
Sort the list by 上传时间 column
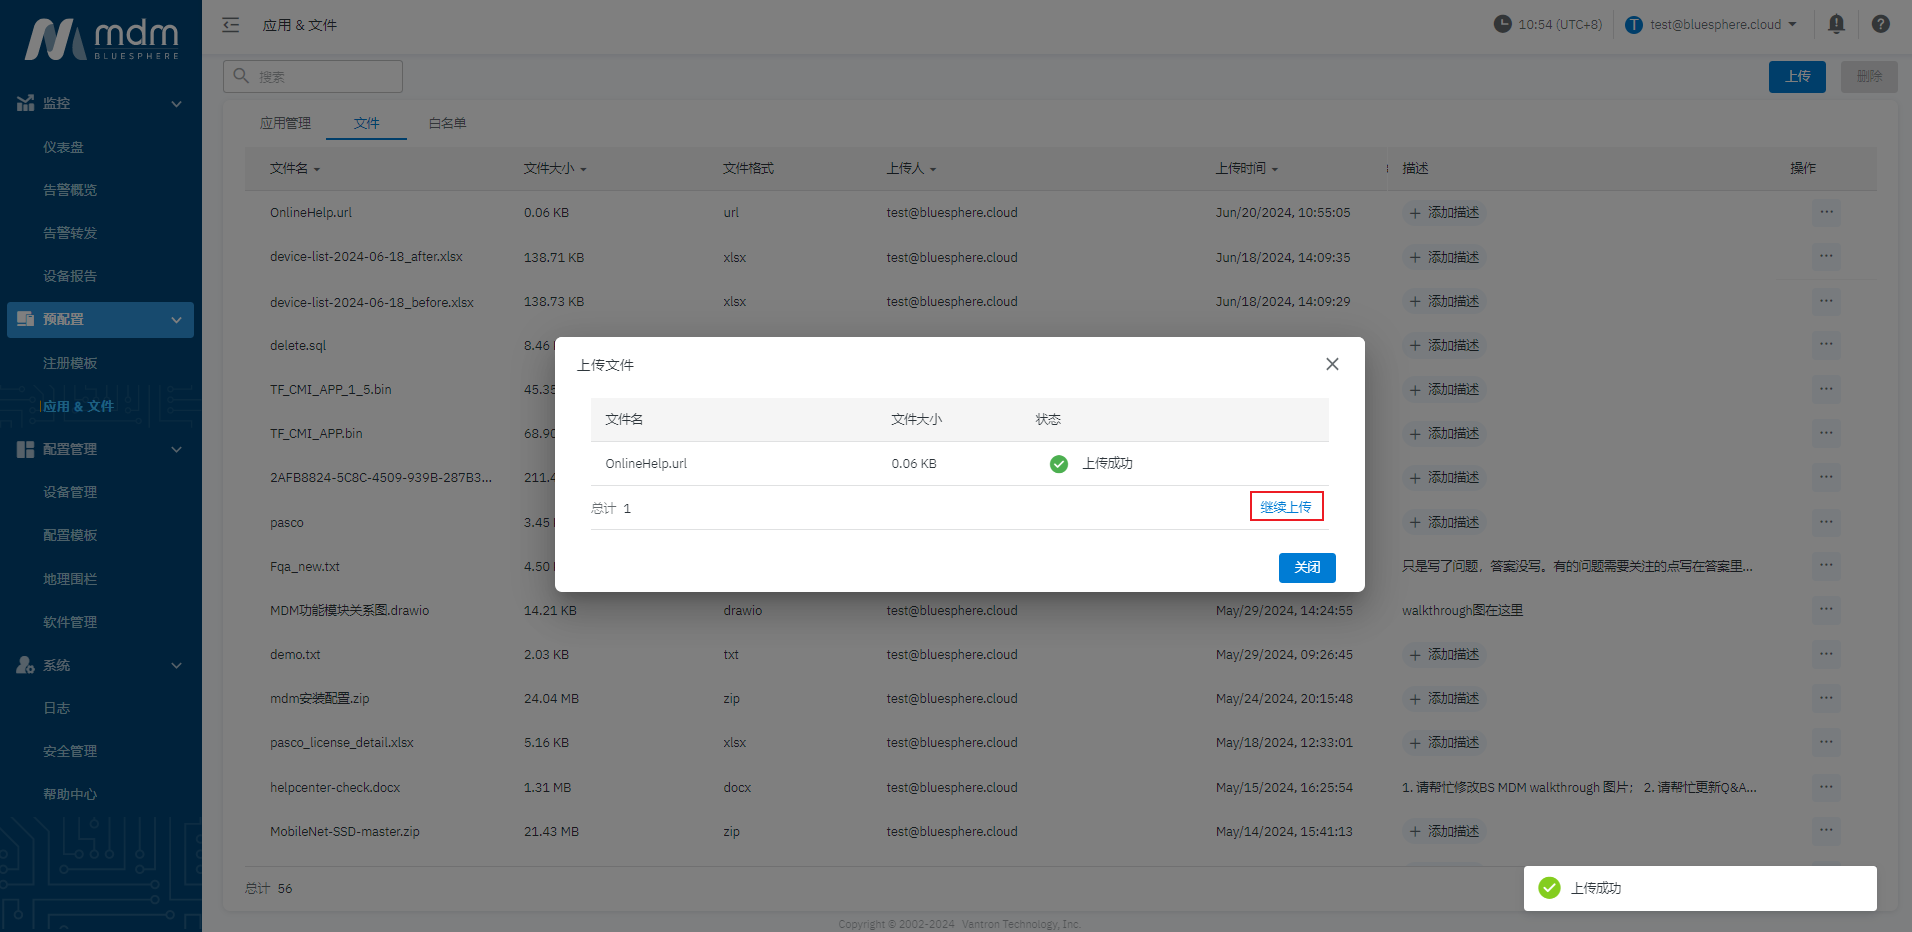[x=1246, y=169]
